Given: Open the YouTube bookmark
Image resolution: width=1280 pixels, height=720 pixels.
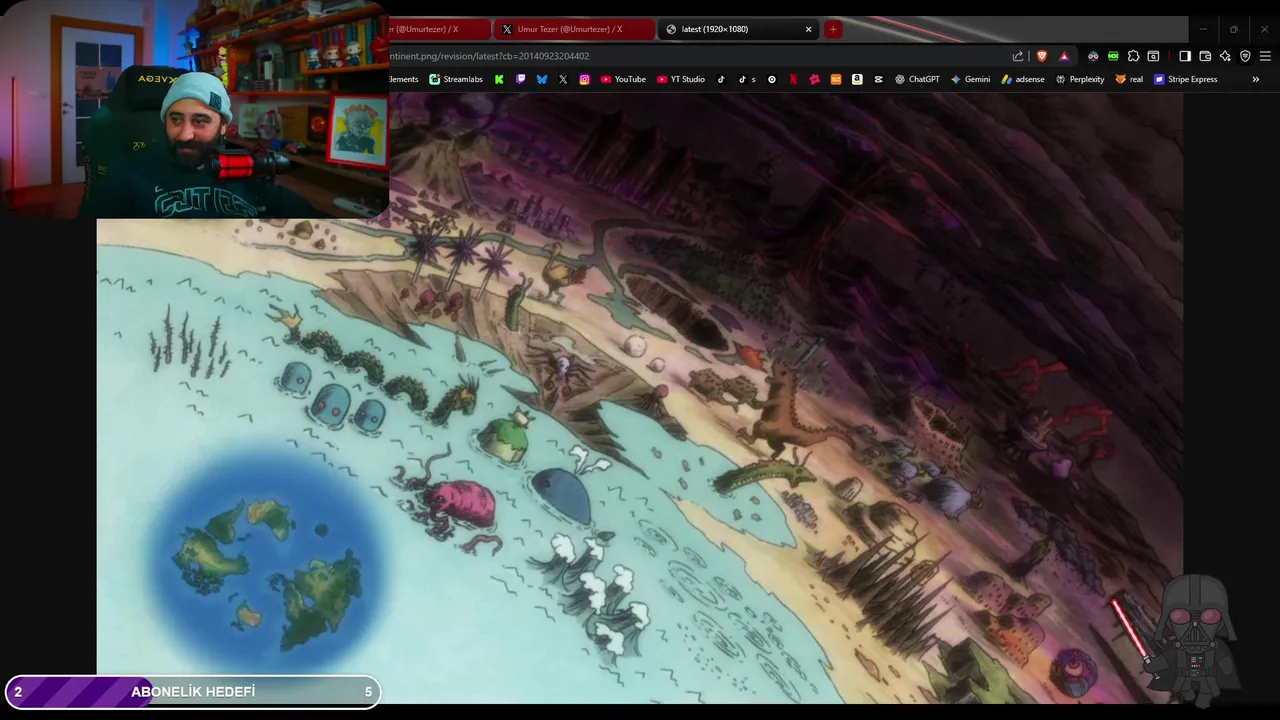Looking at the screenshot, I should [623, 79].
